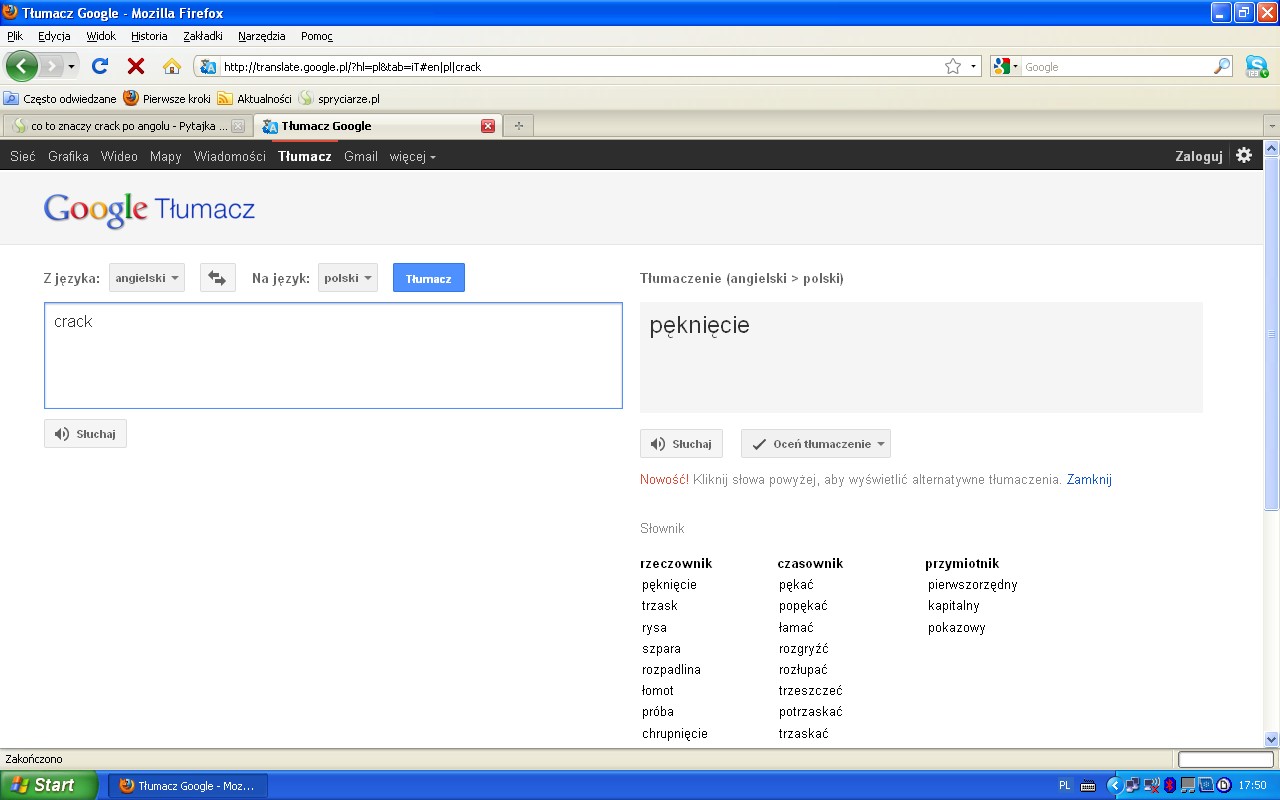Screen dimensions: 1280x800
Task: Expand the więcej menu in Google bar
Action: pos(413,156)
